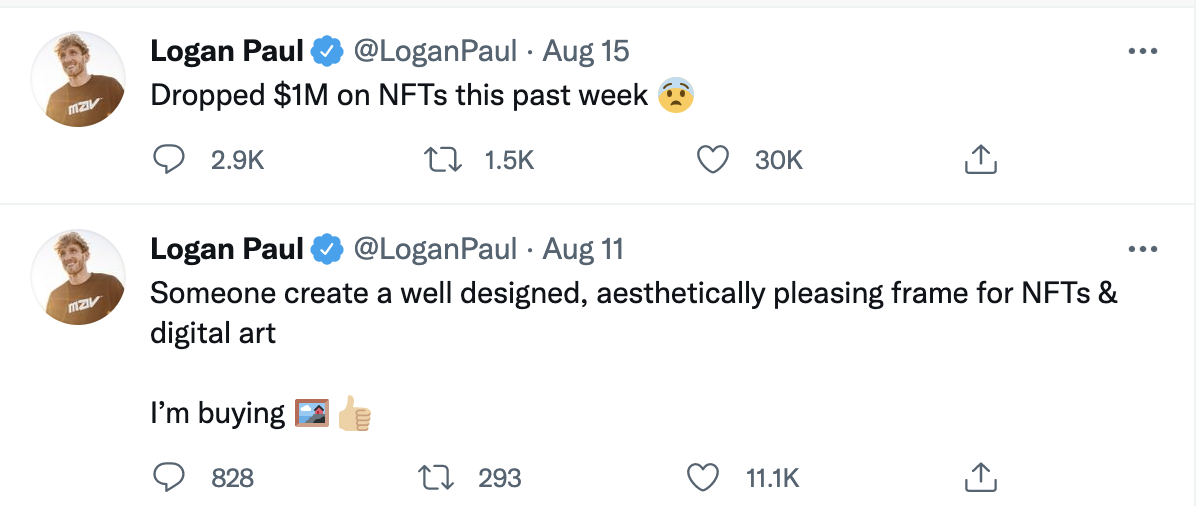Open the Aug 15 timestamp link
The width and height of the screenshot is (1196, 506).
click(585, 51)
